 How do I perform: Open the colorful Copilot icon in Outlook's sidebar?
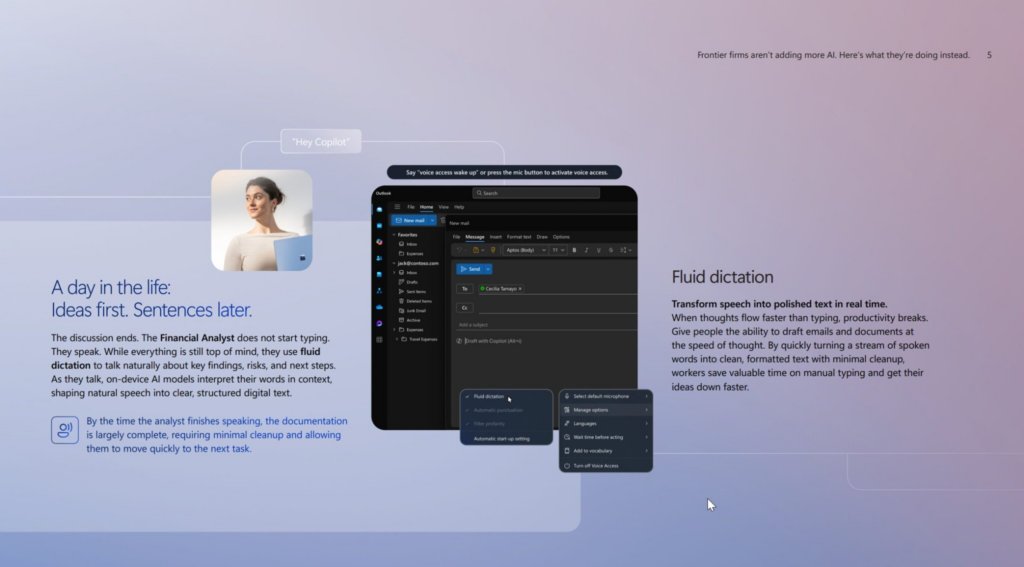click(379, 242)
